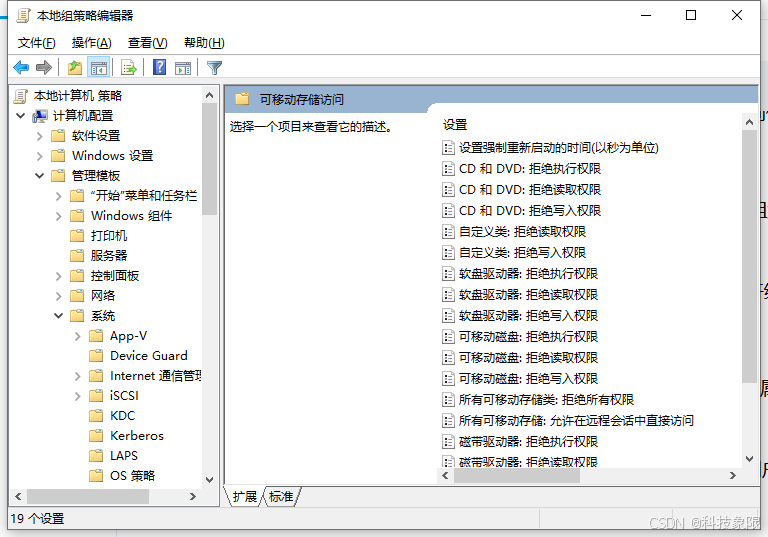This screenshot has height=537, width=768.
Task: Select 软盘驱动器: 拒绝写入权限 policy
Action: (528, 316)
